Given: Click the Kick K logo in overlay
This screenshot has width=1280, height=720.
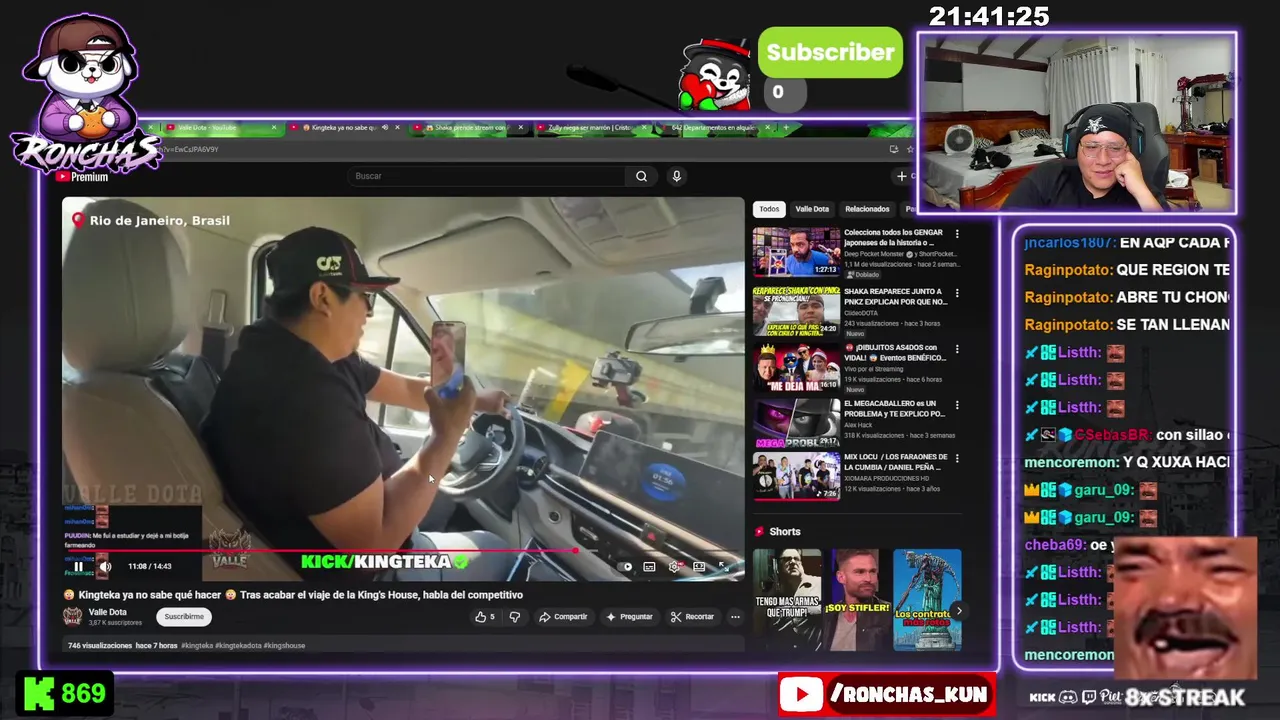Looking at the screenshot, I should click(x=39, y=694).
